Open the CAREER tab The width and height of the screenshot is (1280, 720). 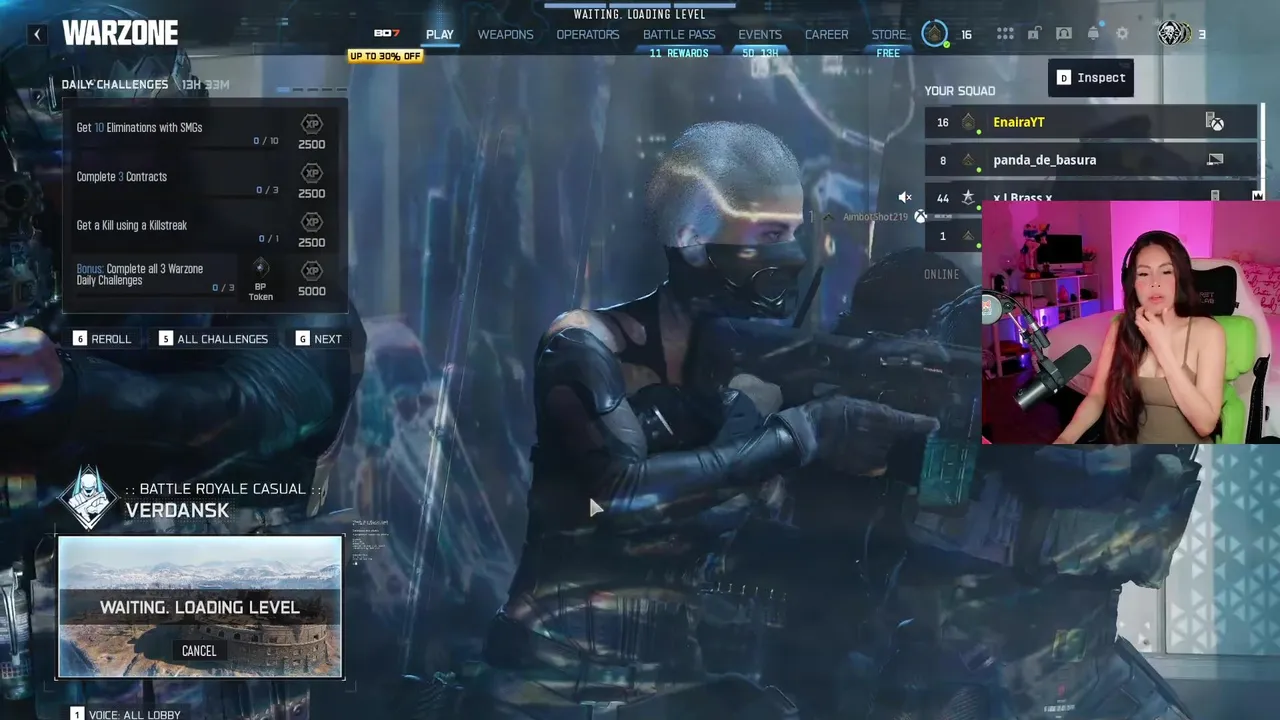coord(827,34)
